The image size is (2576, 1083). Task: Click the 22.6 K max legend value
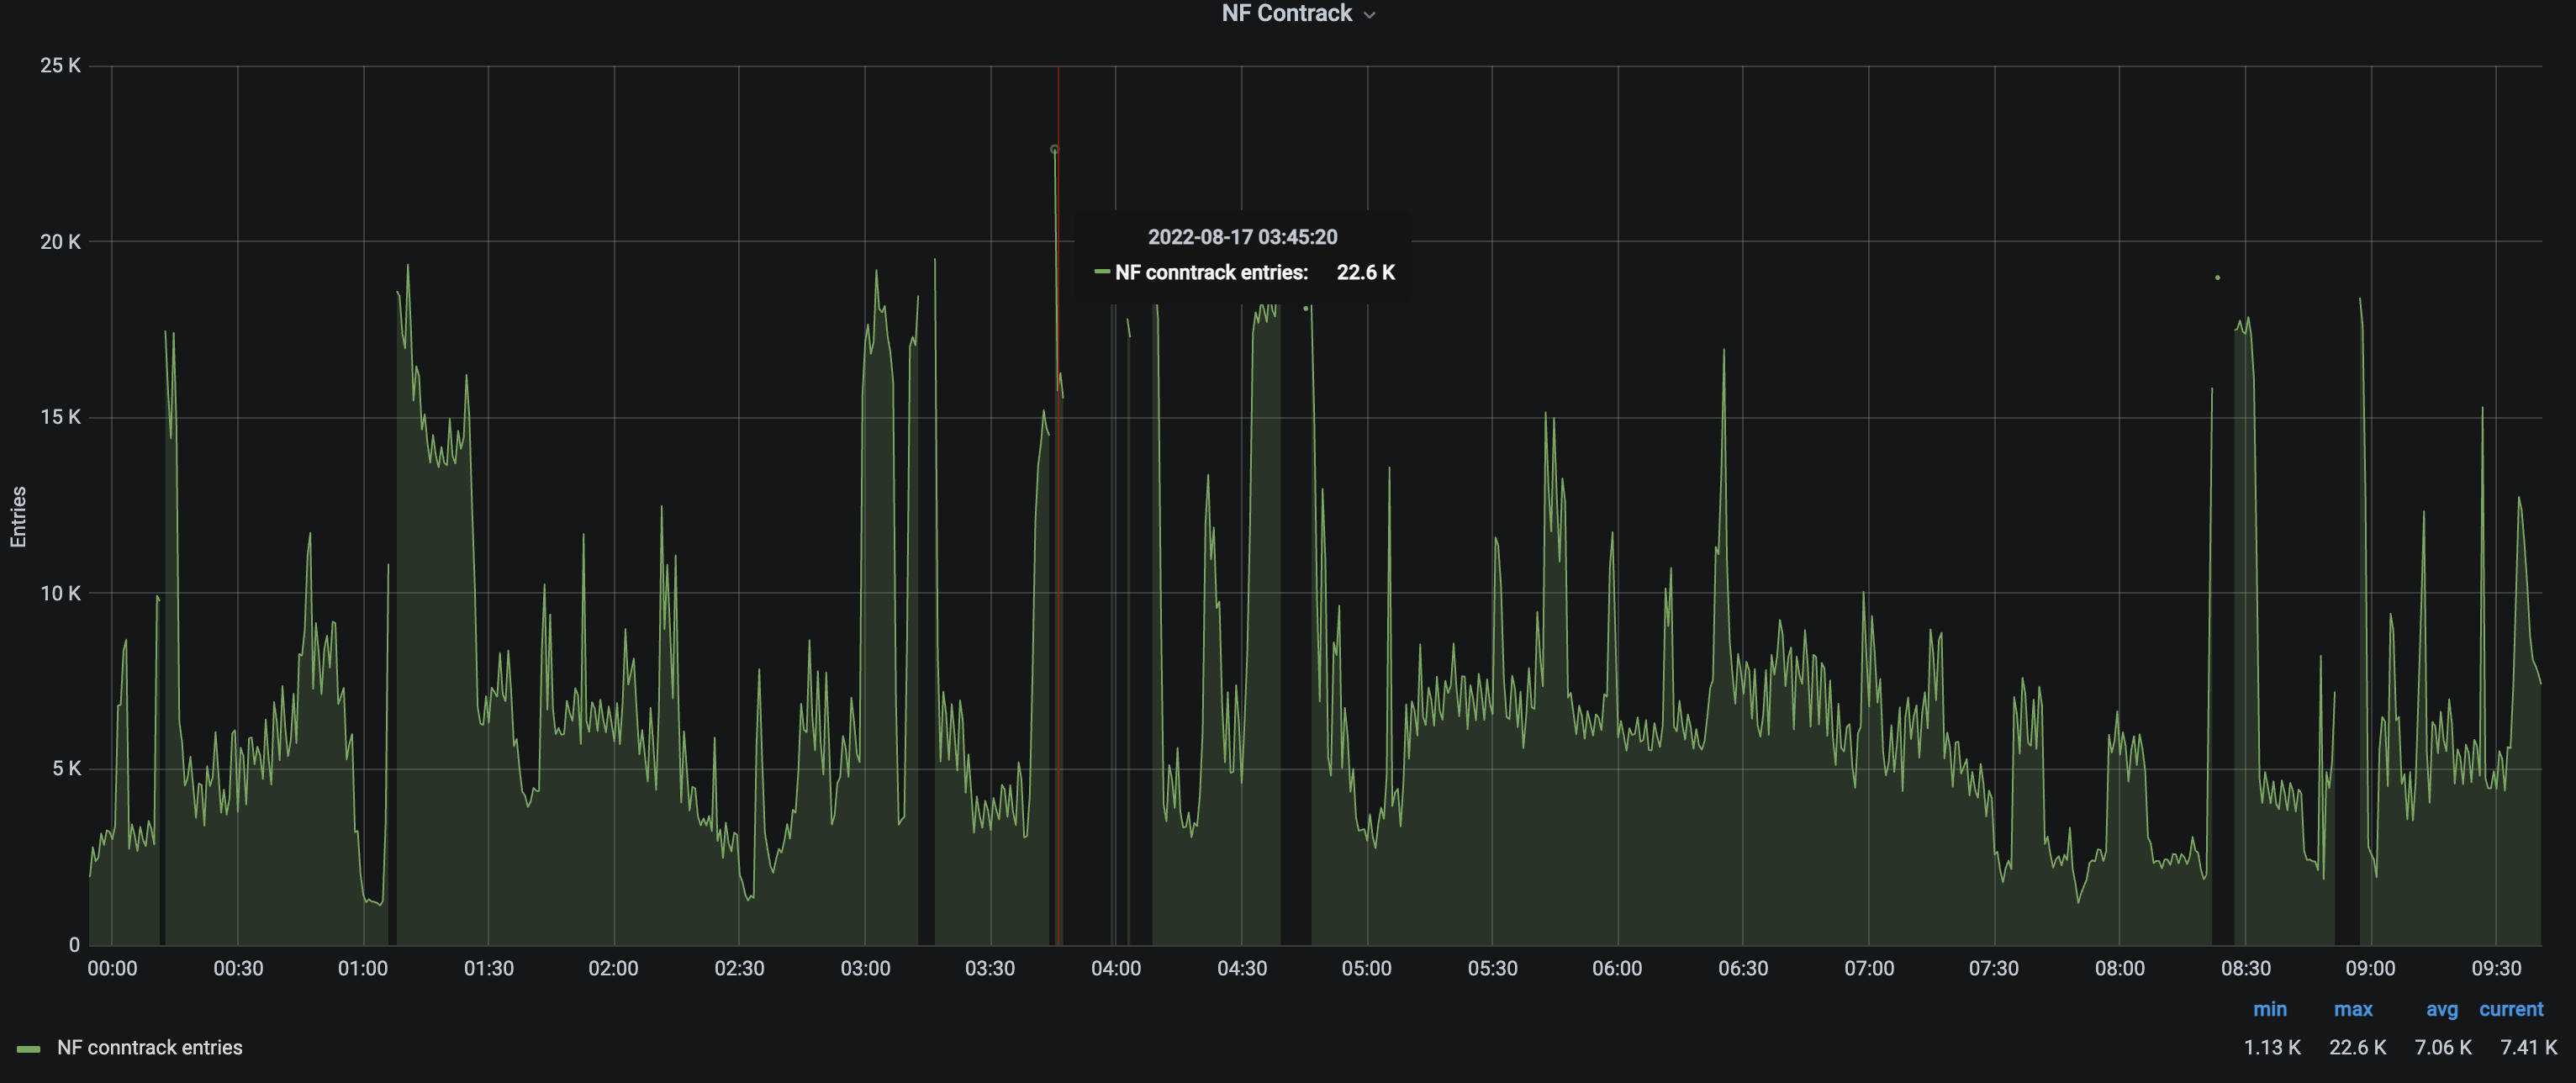coord(2357,1047)
